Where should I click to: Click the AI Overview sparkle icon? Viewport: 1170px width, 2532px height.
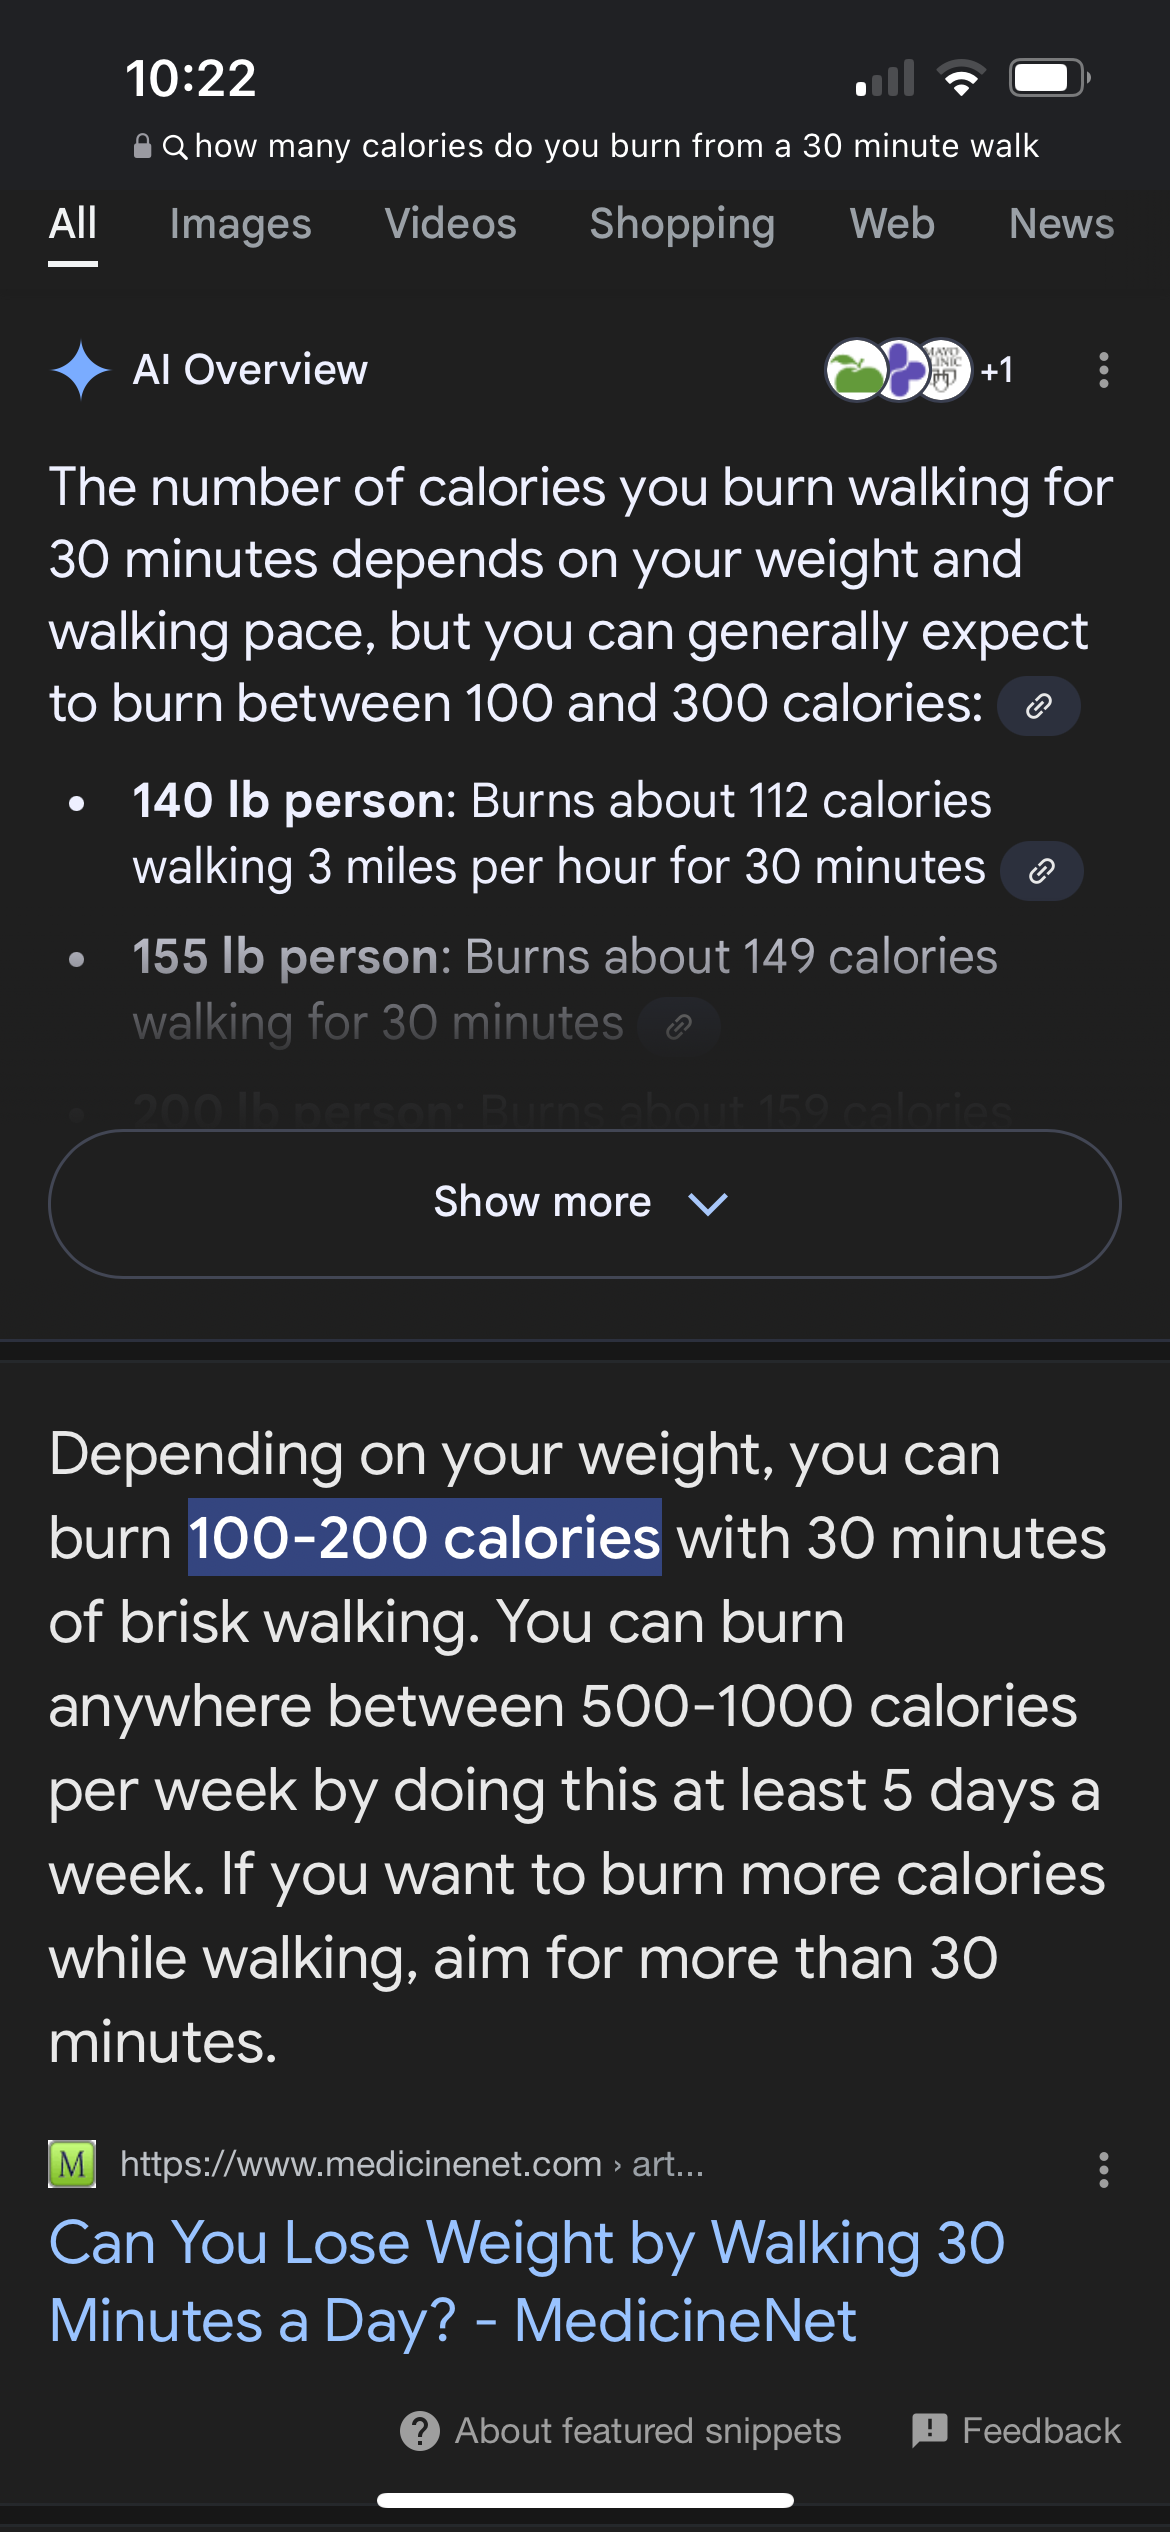[x=80, y=370]
